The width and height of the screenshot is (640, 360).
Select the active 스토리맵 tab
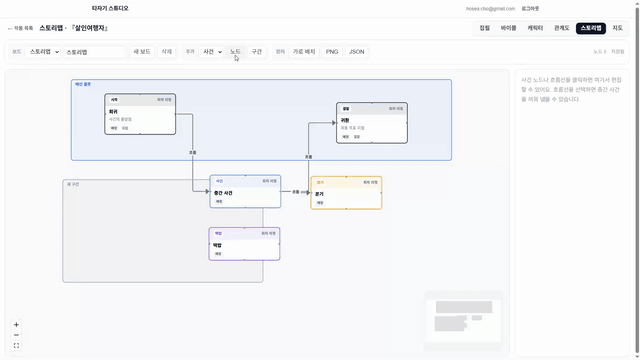coord(591,28)
